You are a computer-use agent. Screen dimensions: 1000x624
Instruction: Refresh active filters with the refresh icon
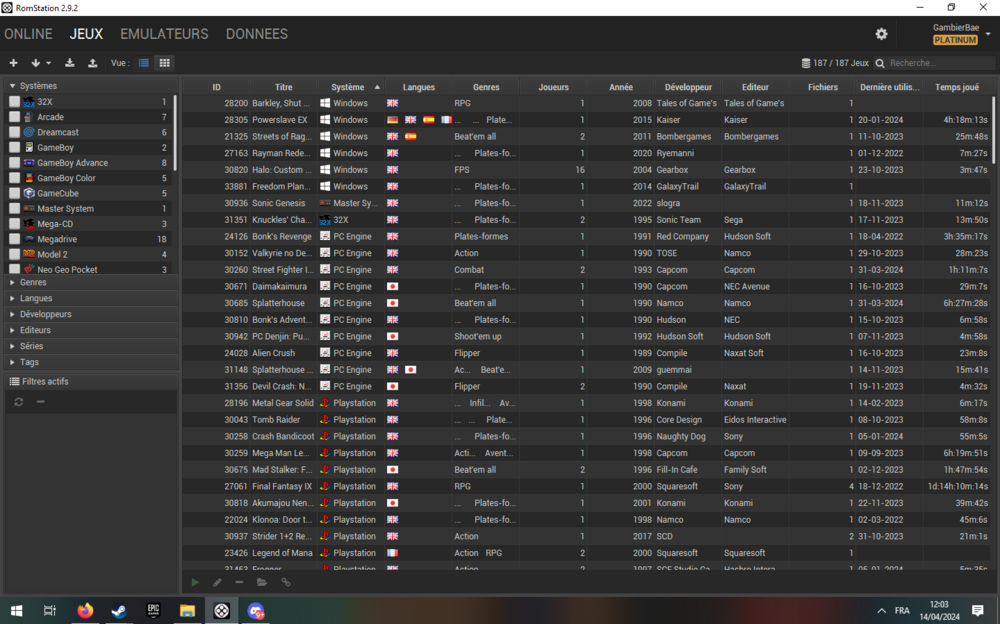pos(19,400)
